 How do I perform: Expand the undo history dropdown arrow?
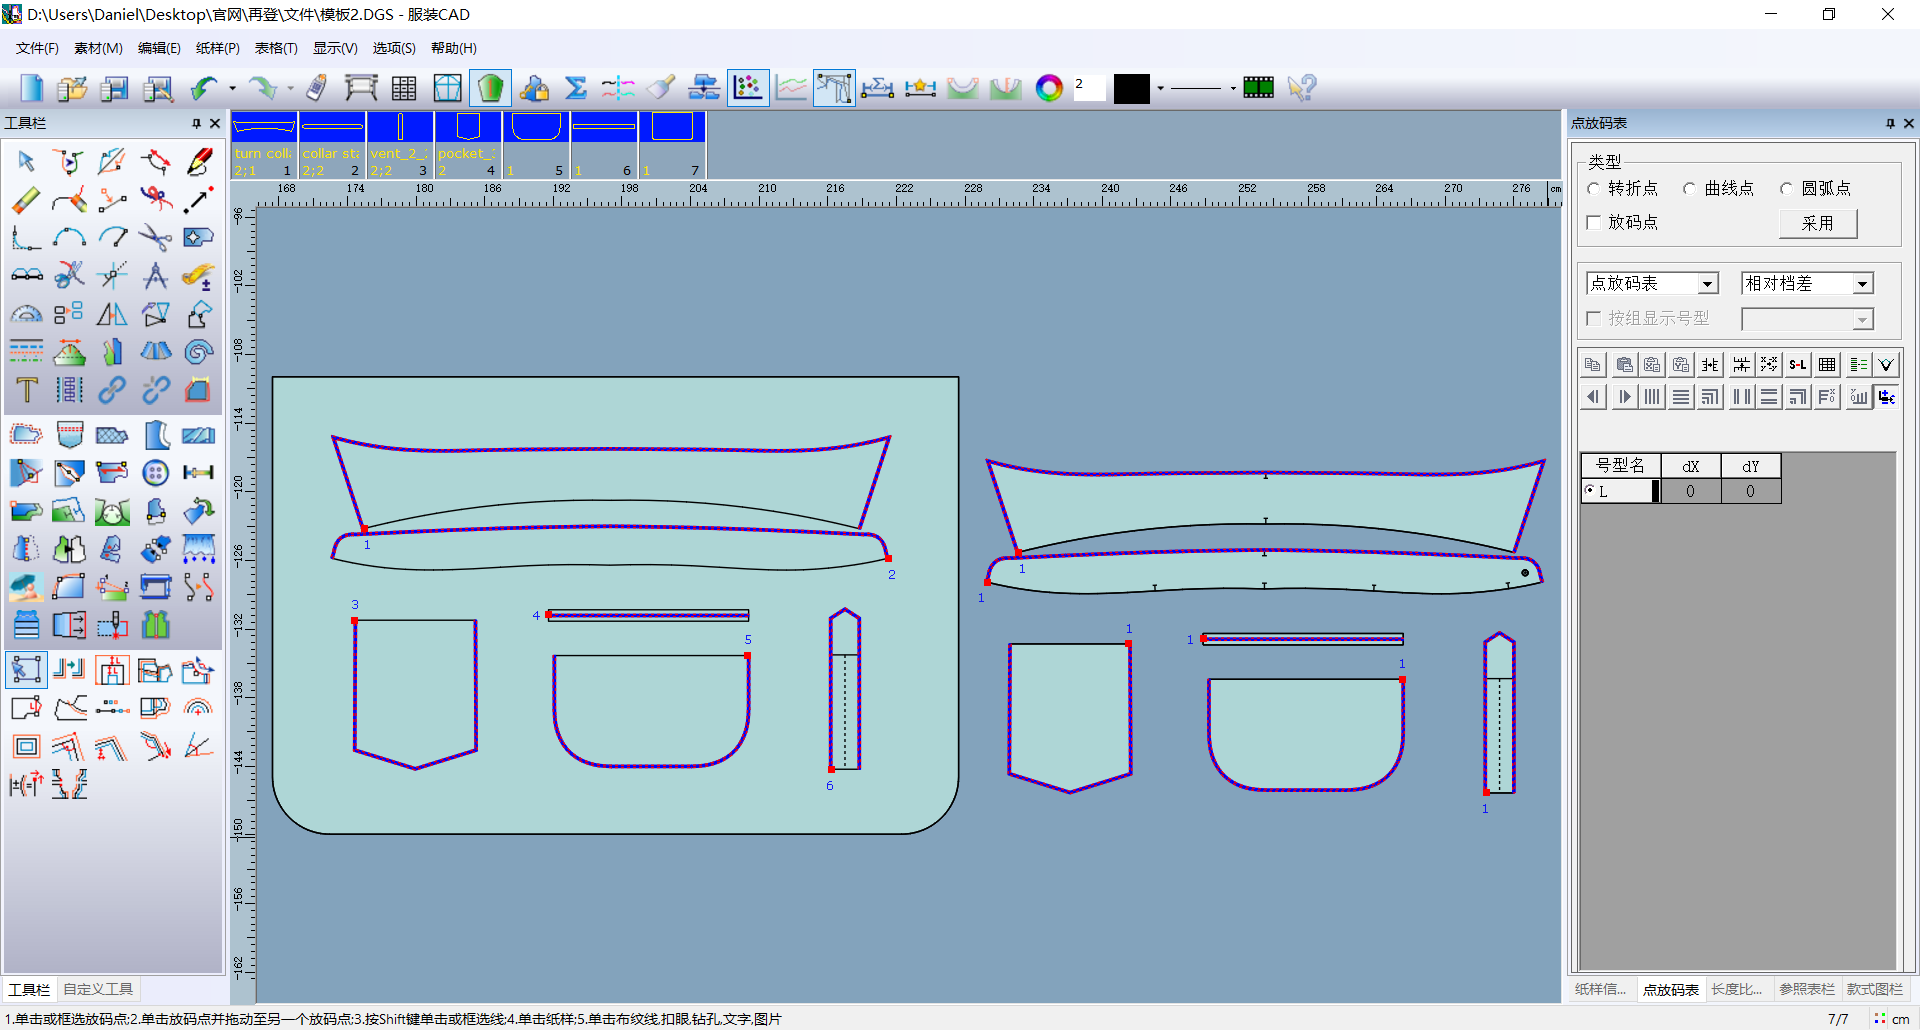tap(232, 88)
